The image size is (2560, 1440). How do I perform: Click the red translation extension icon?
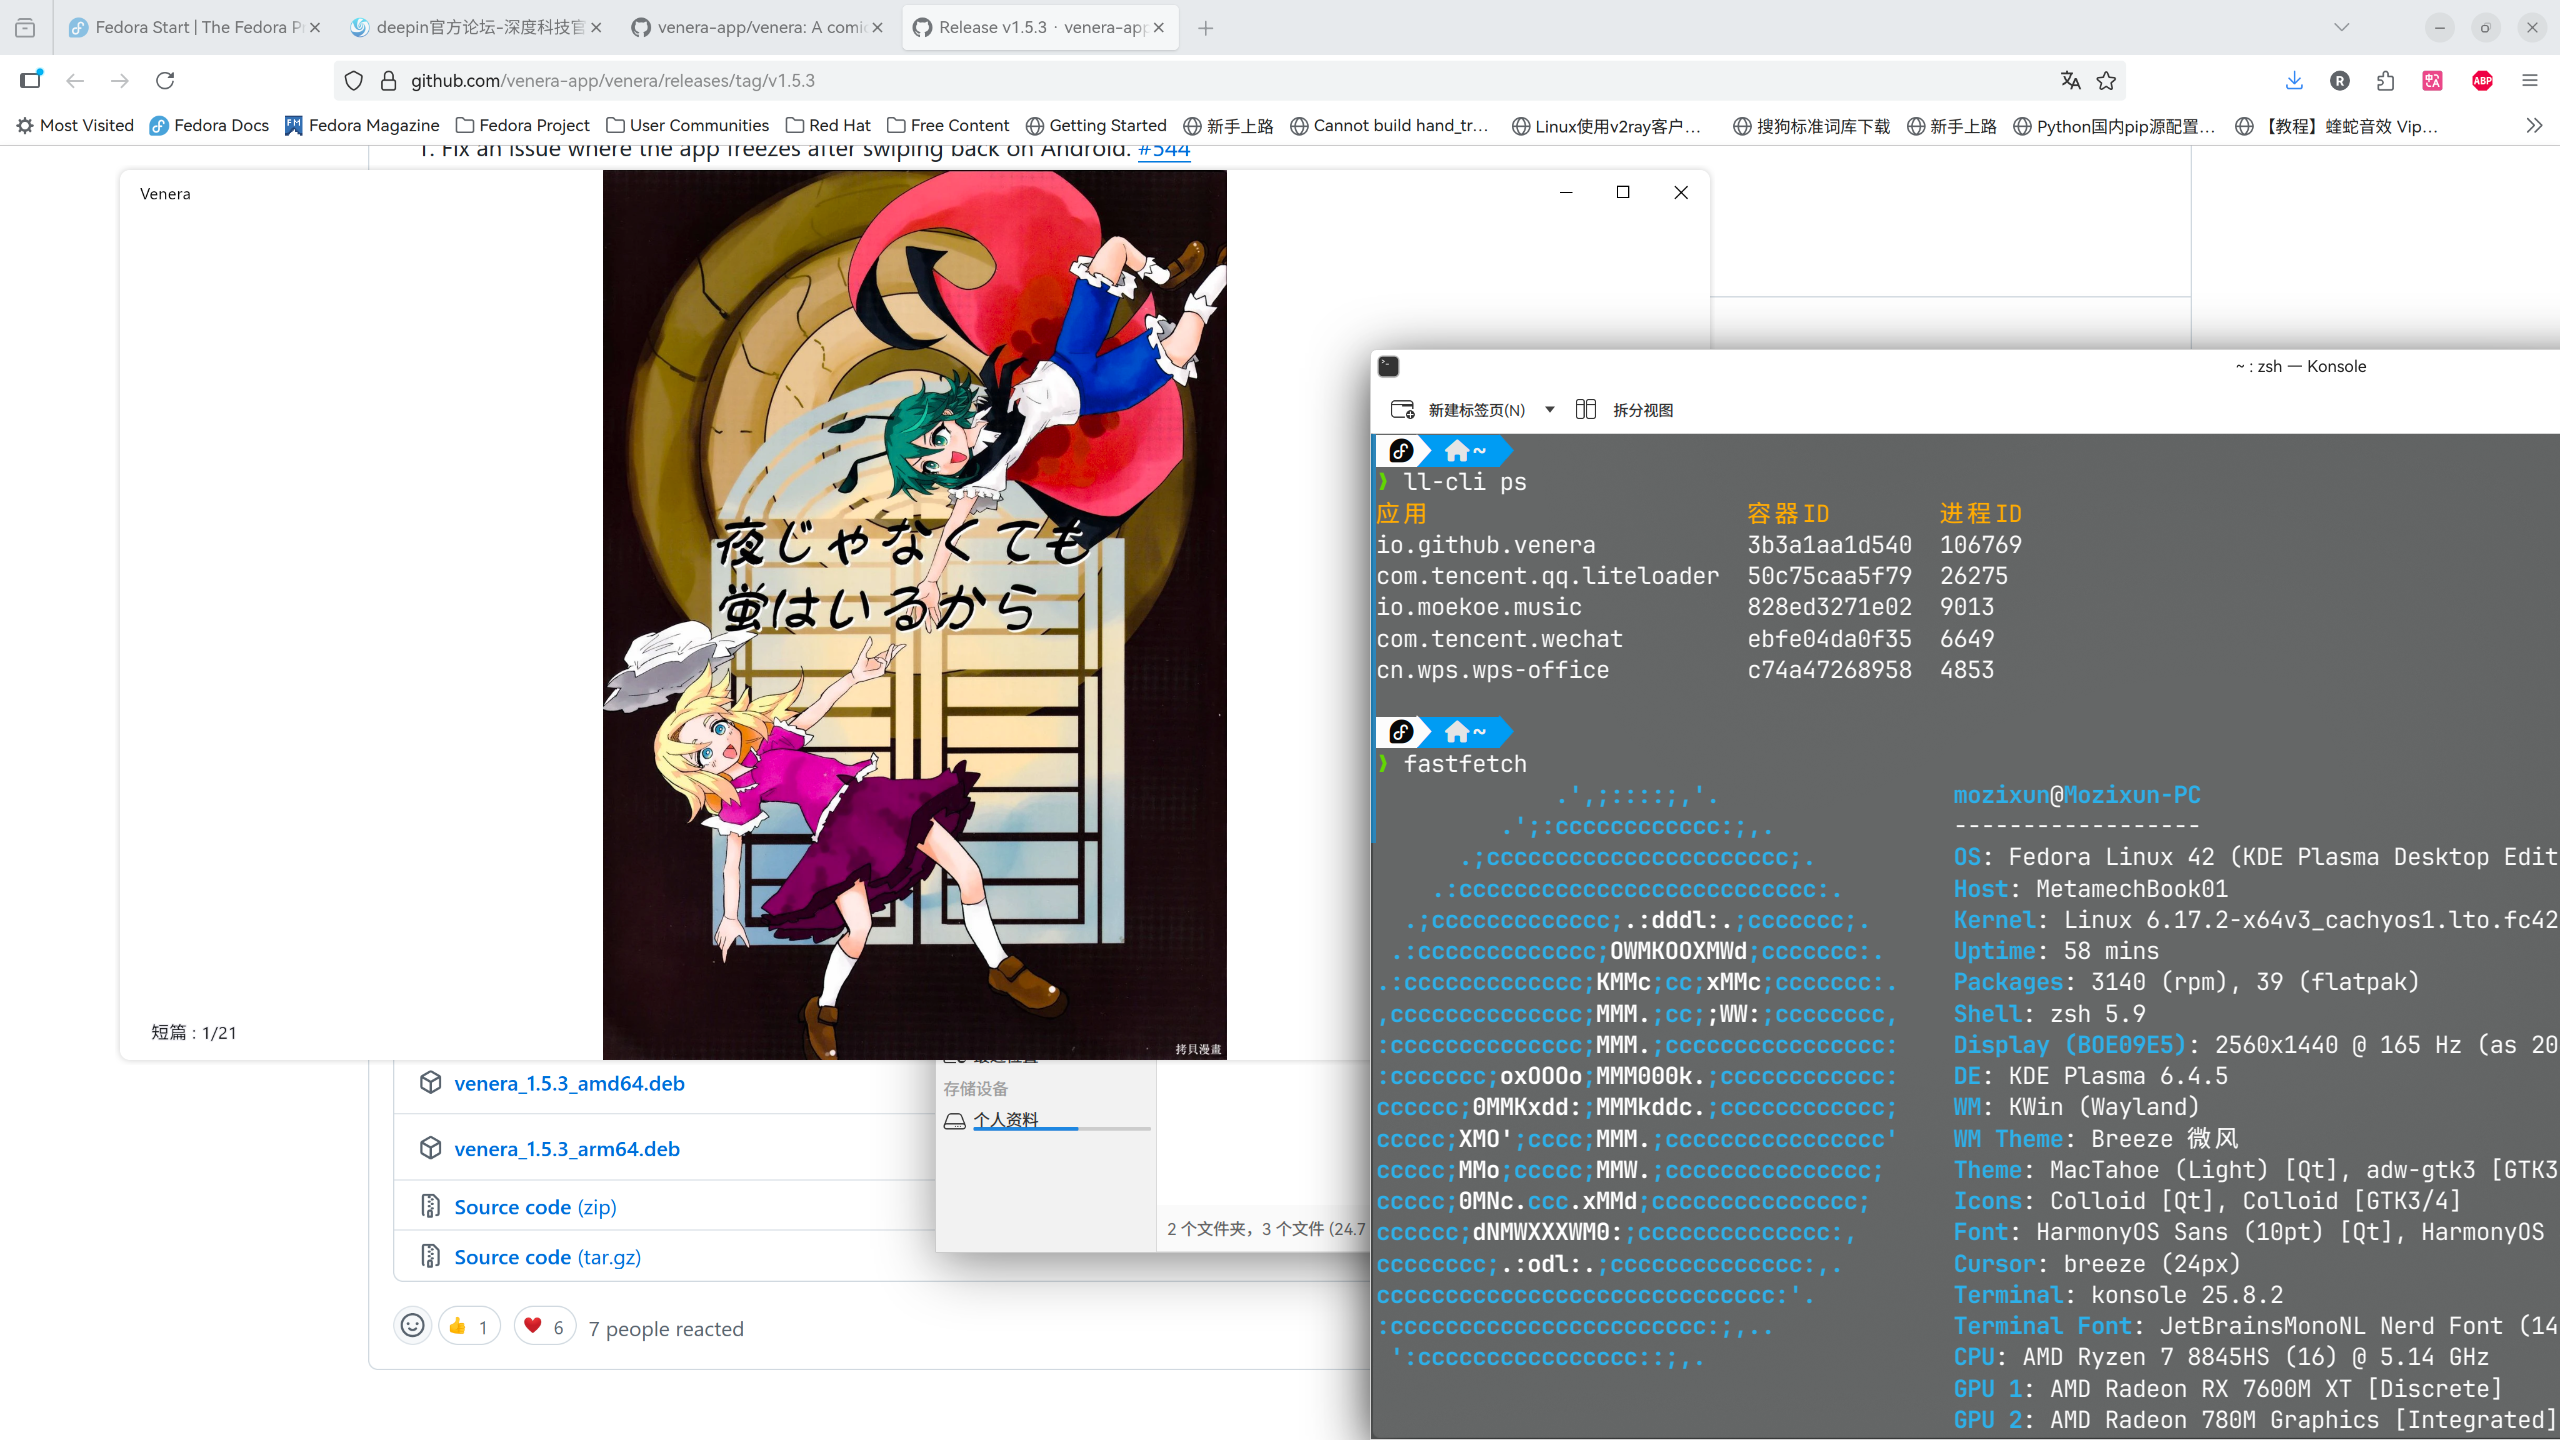coord(2433,81)
